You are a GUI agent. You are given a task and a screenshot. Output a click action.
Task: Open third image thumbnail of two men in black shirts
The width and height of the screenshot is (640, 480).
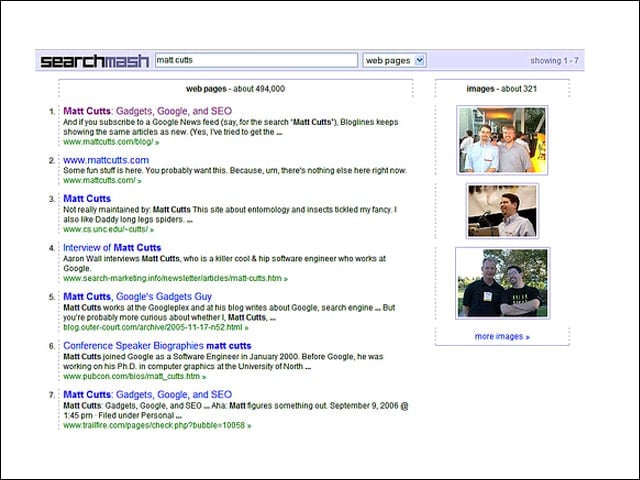(502, 283)
